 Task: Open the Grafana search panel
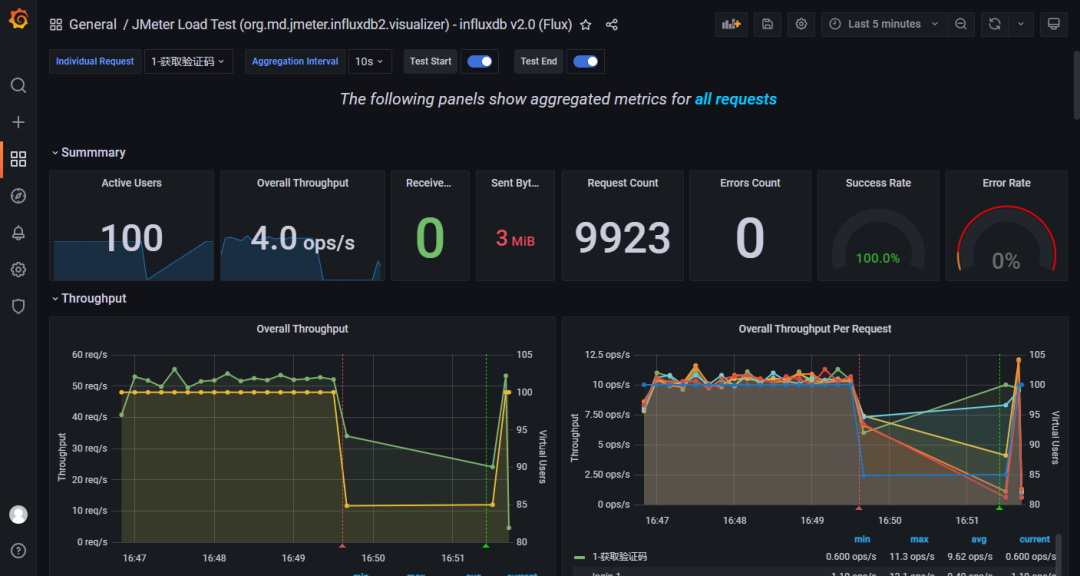tap(18, 85)
